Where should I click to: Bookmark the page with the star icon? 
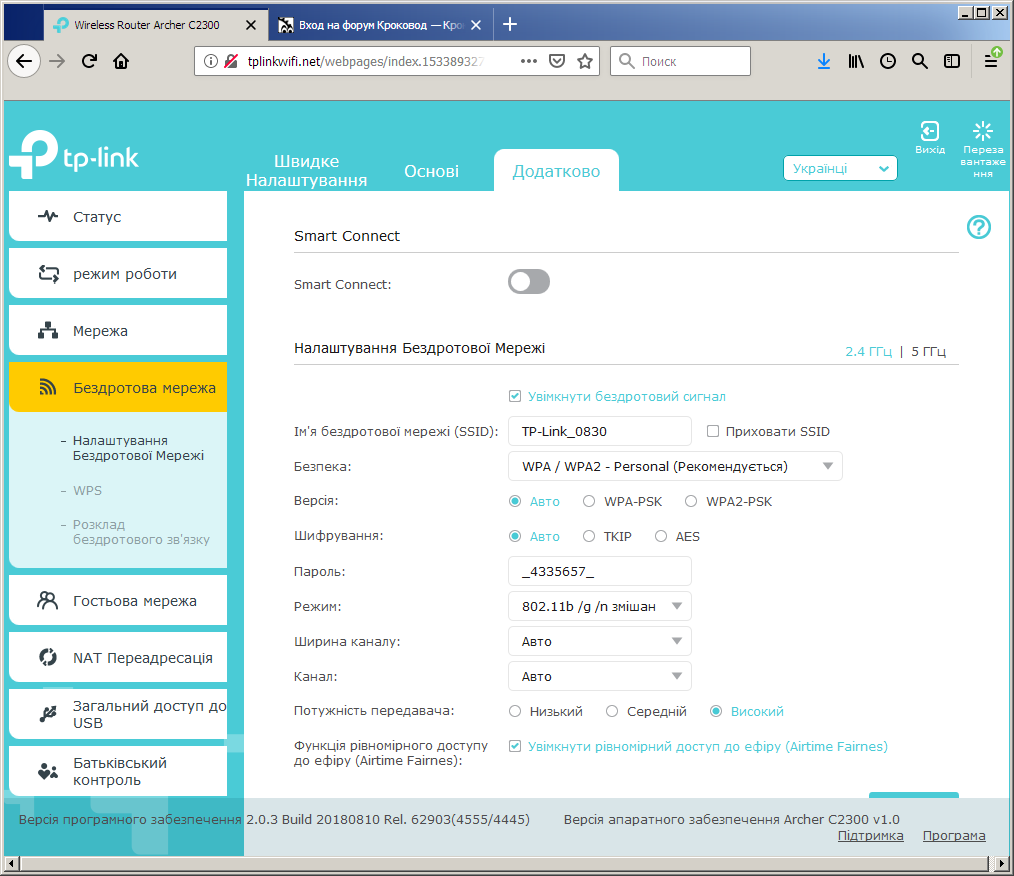tap(585, 61)
